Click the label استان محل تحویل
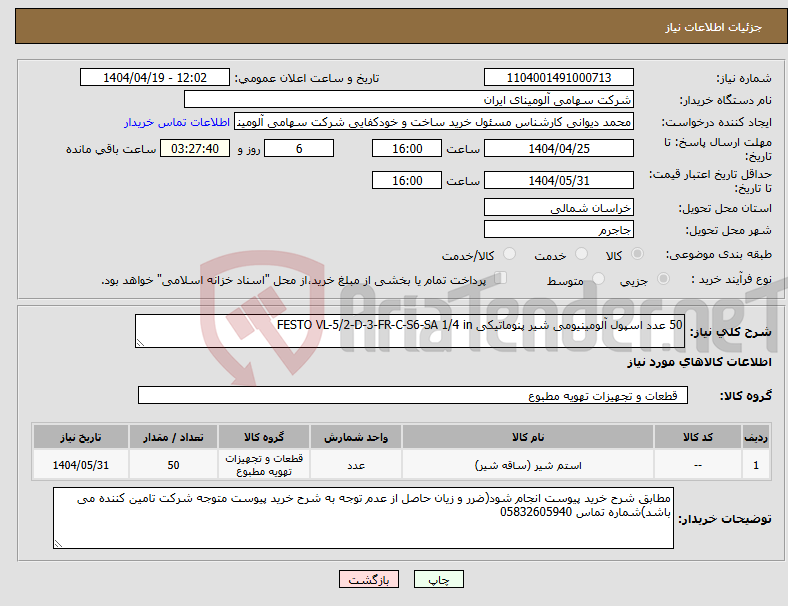 725,208
